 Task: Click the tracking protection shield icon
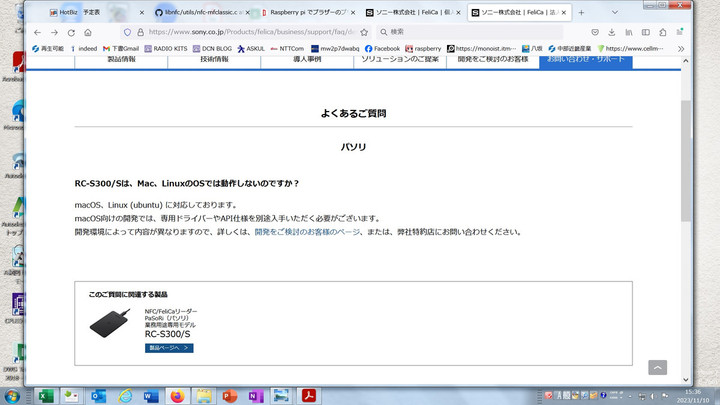pos(127,32)
